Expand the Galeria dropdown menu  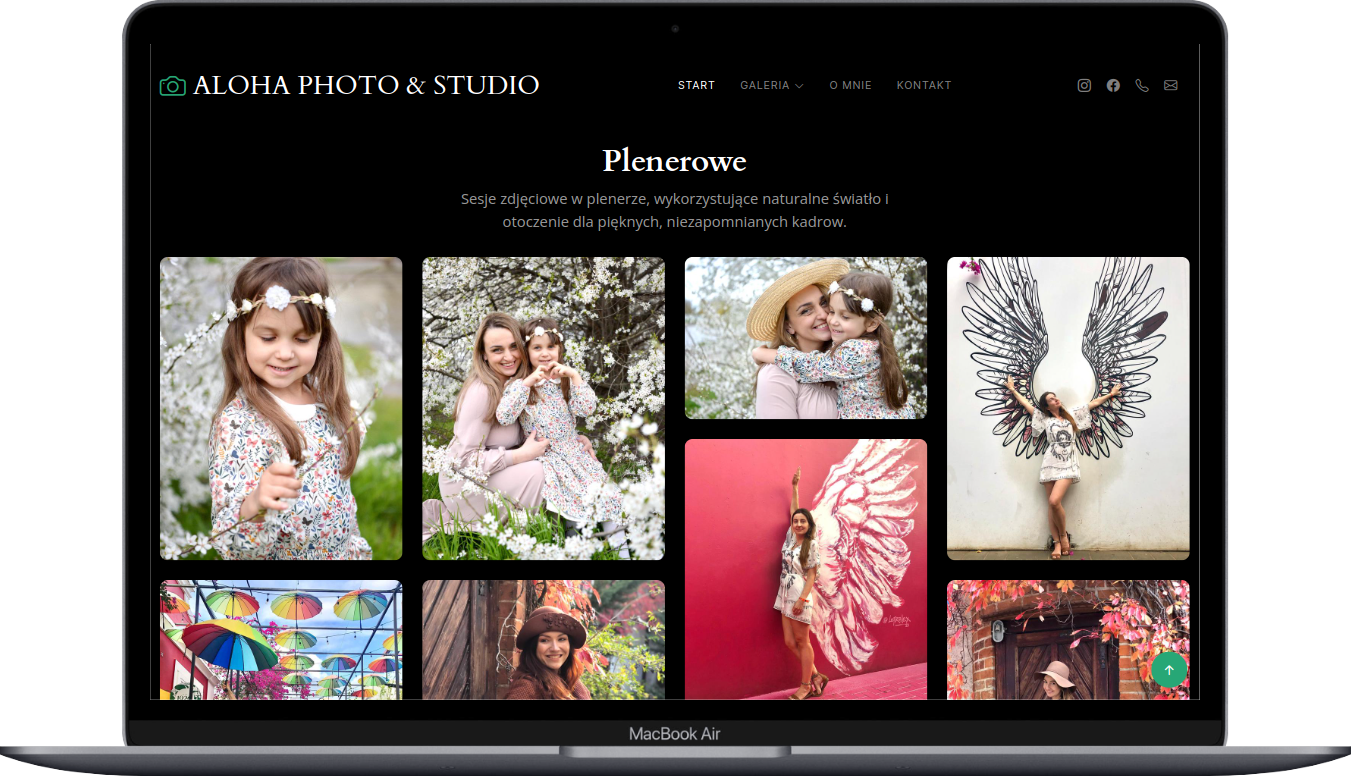tap(771, 86)
